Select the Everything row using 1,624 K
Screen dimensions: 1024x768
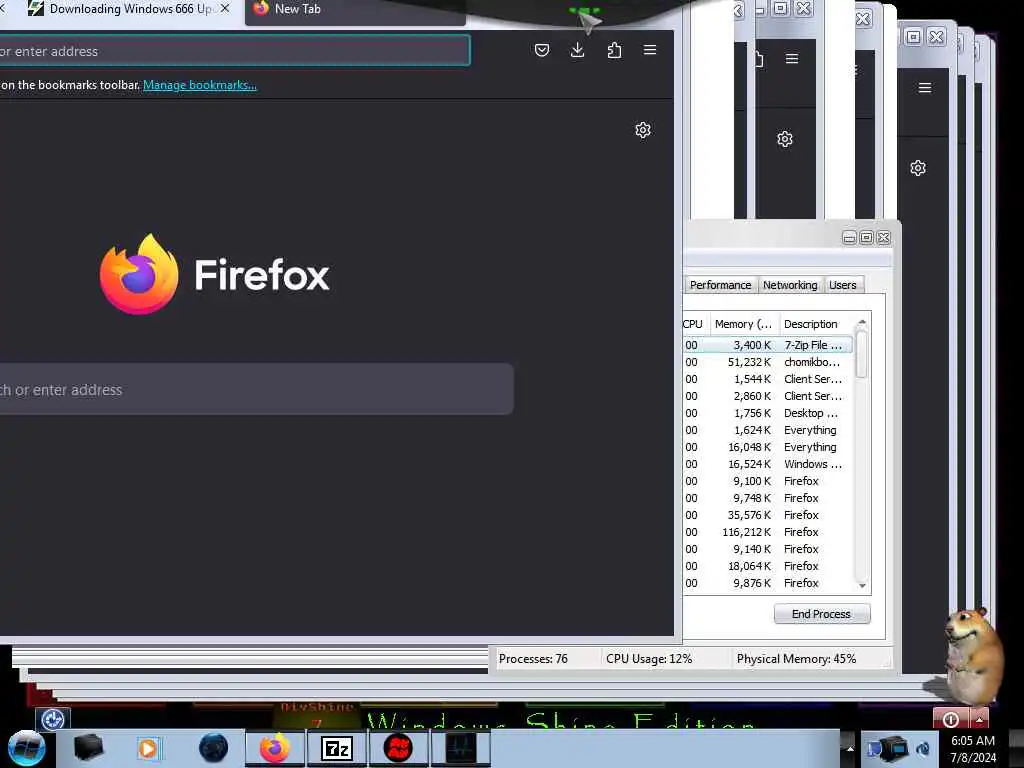767,430
